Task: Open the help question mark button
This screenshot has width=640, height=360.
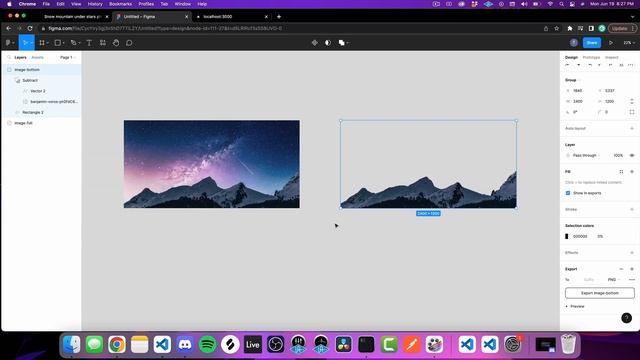Action: pos(626,318)
